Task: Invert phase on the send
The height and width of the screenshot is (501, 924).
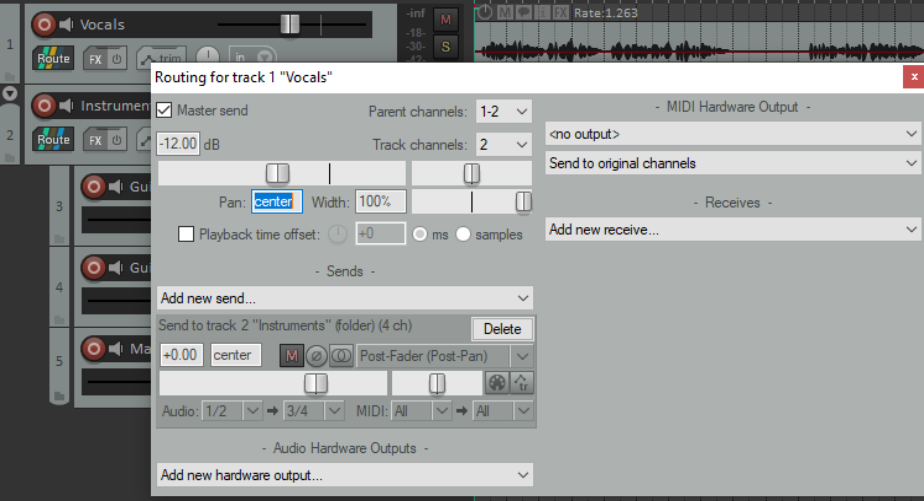Action: [316, 355]
